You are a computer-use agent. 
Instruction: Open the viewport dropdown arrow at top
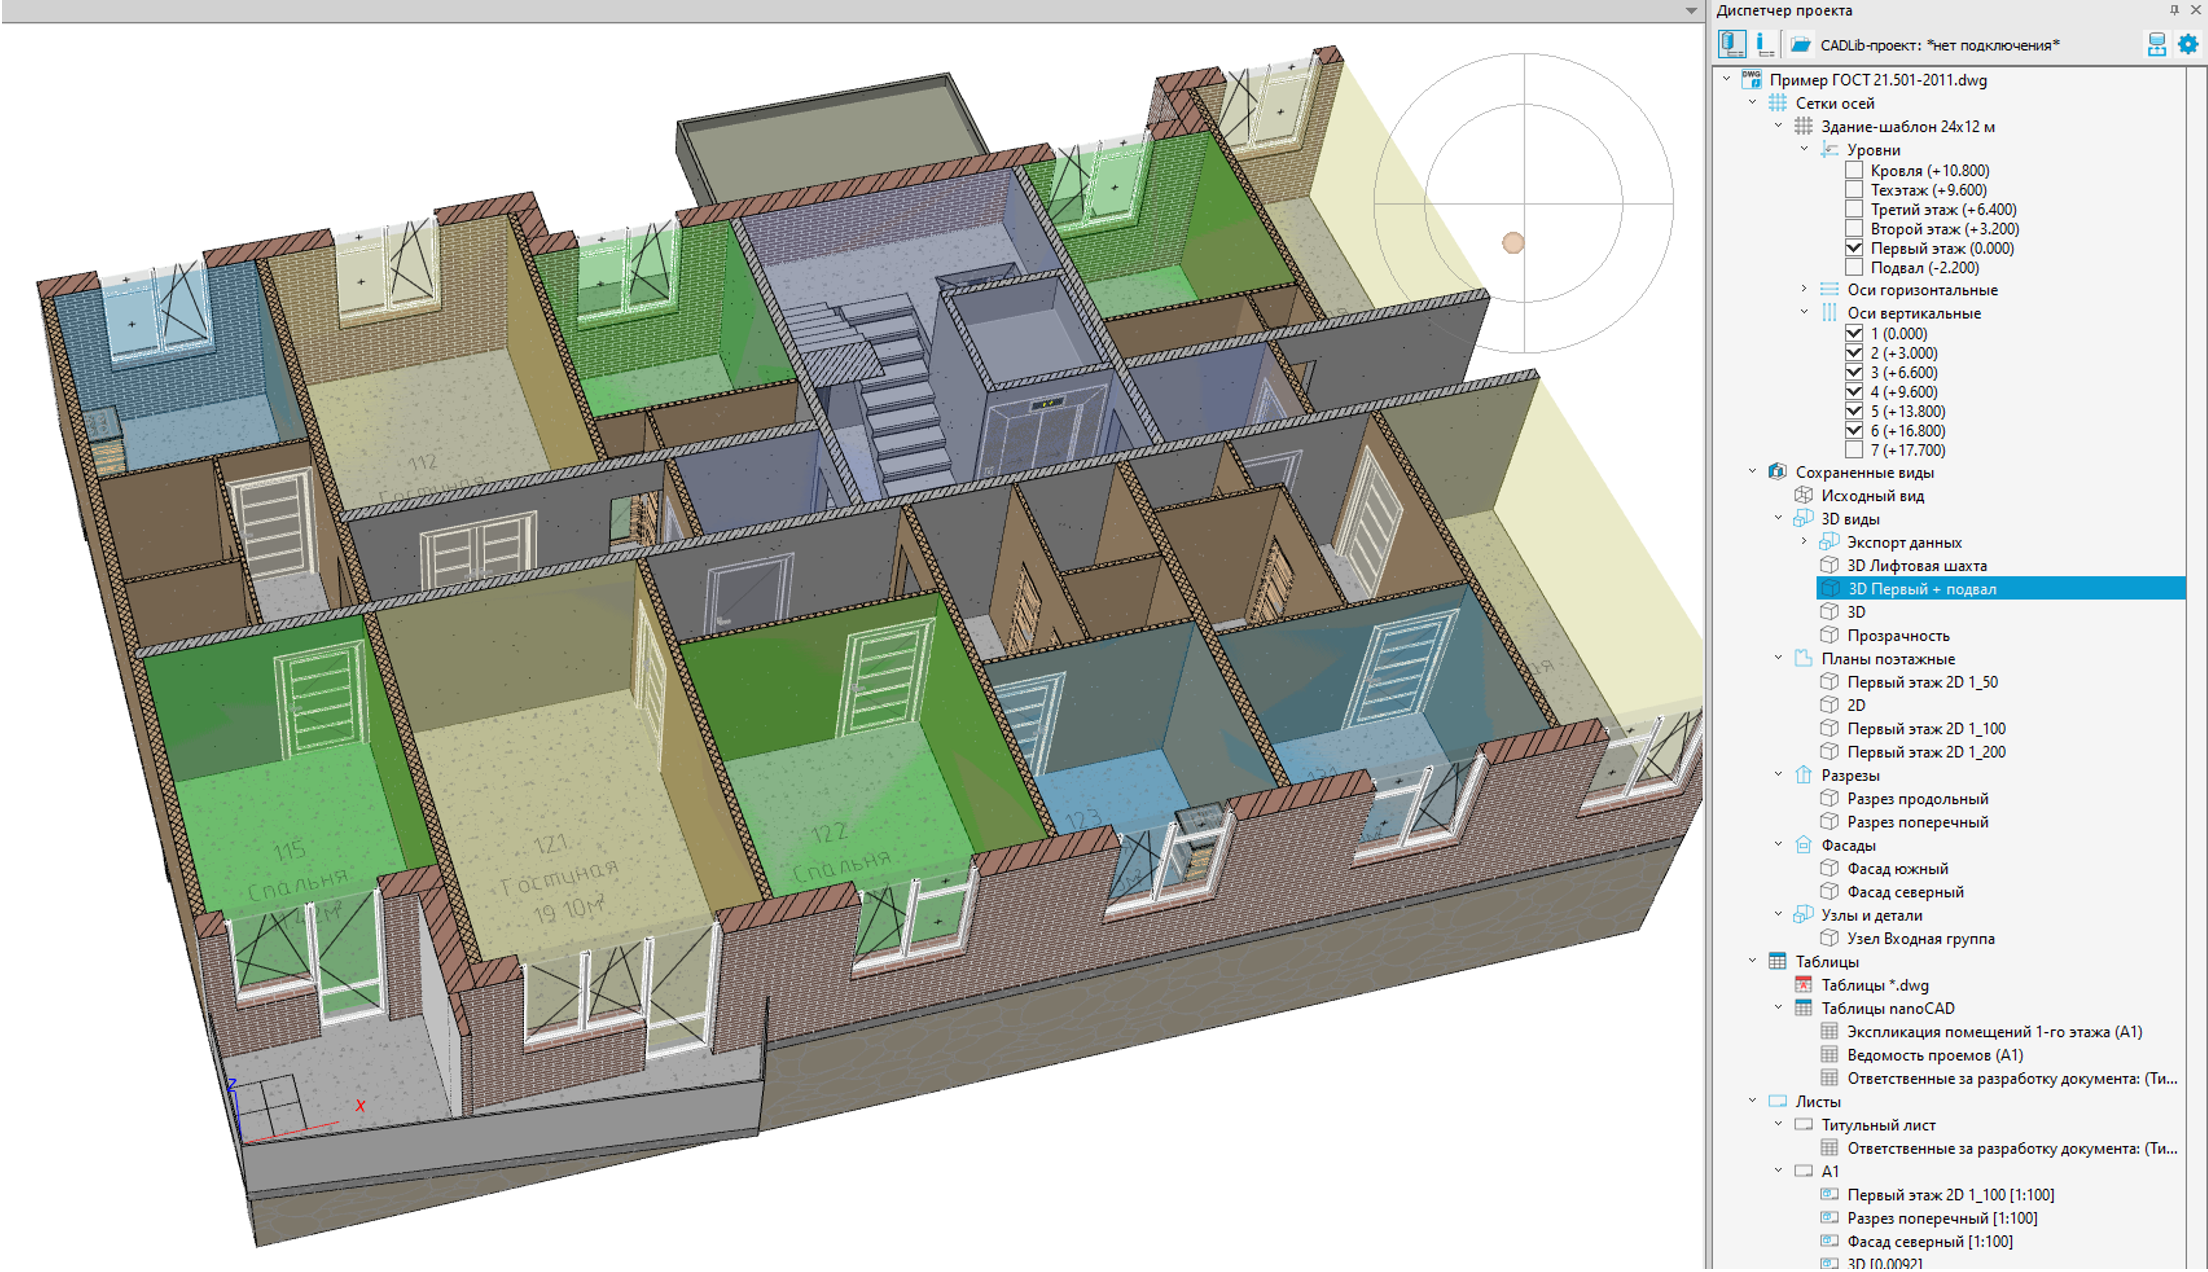coord(1691,11)
